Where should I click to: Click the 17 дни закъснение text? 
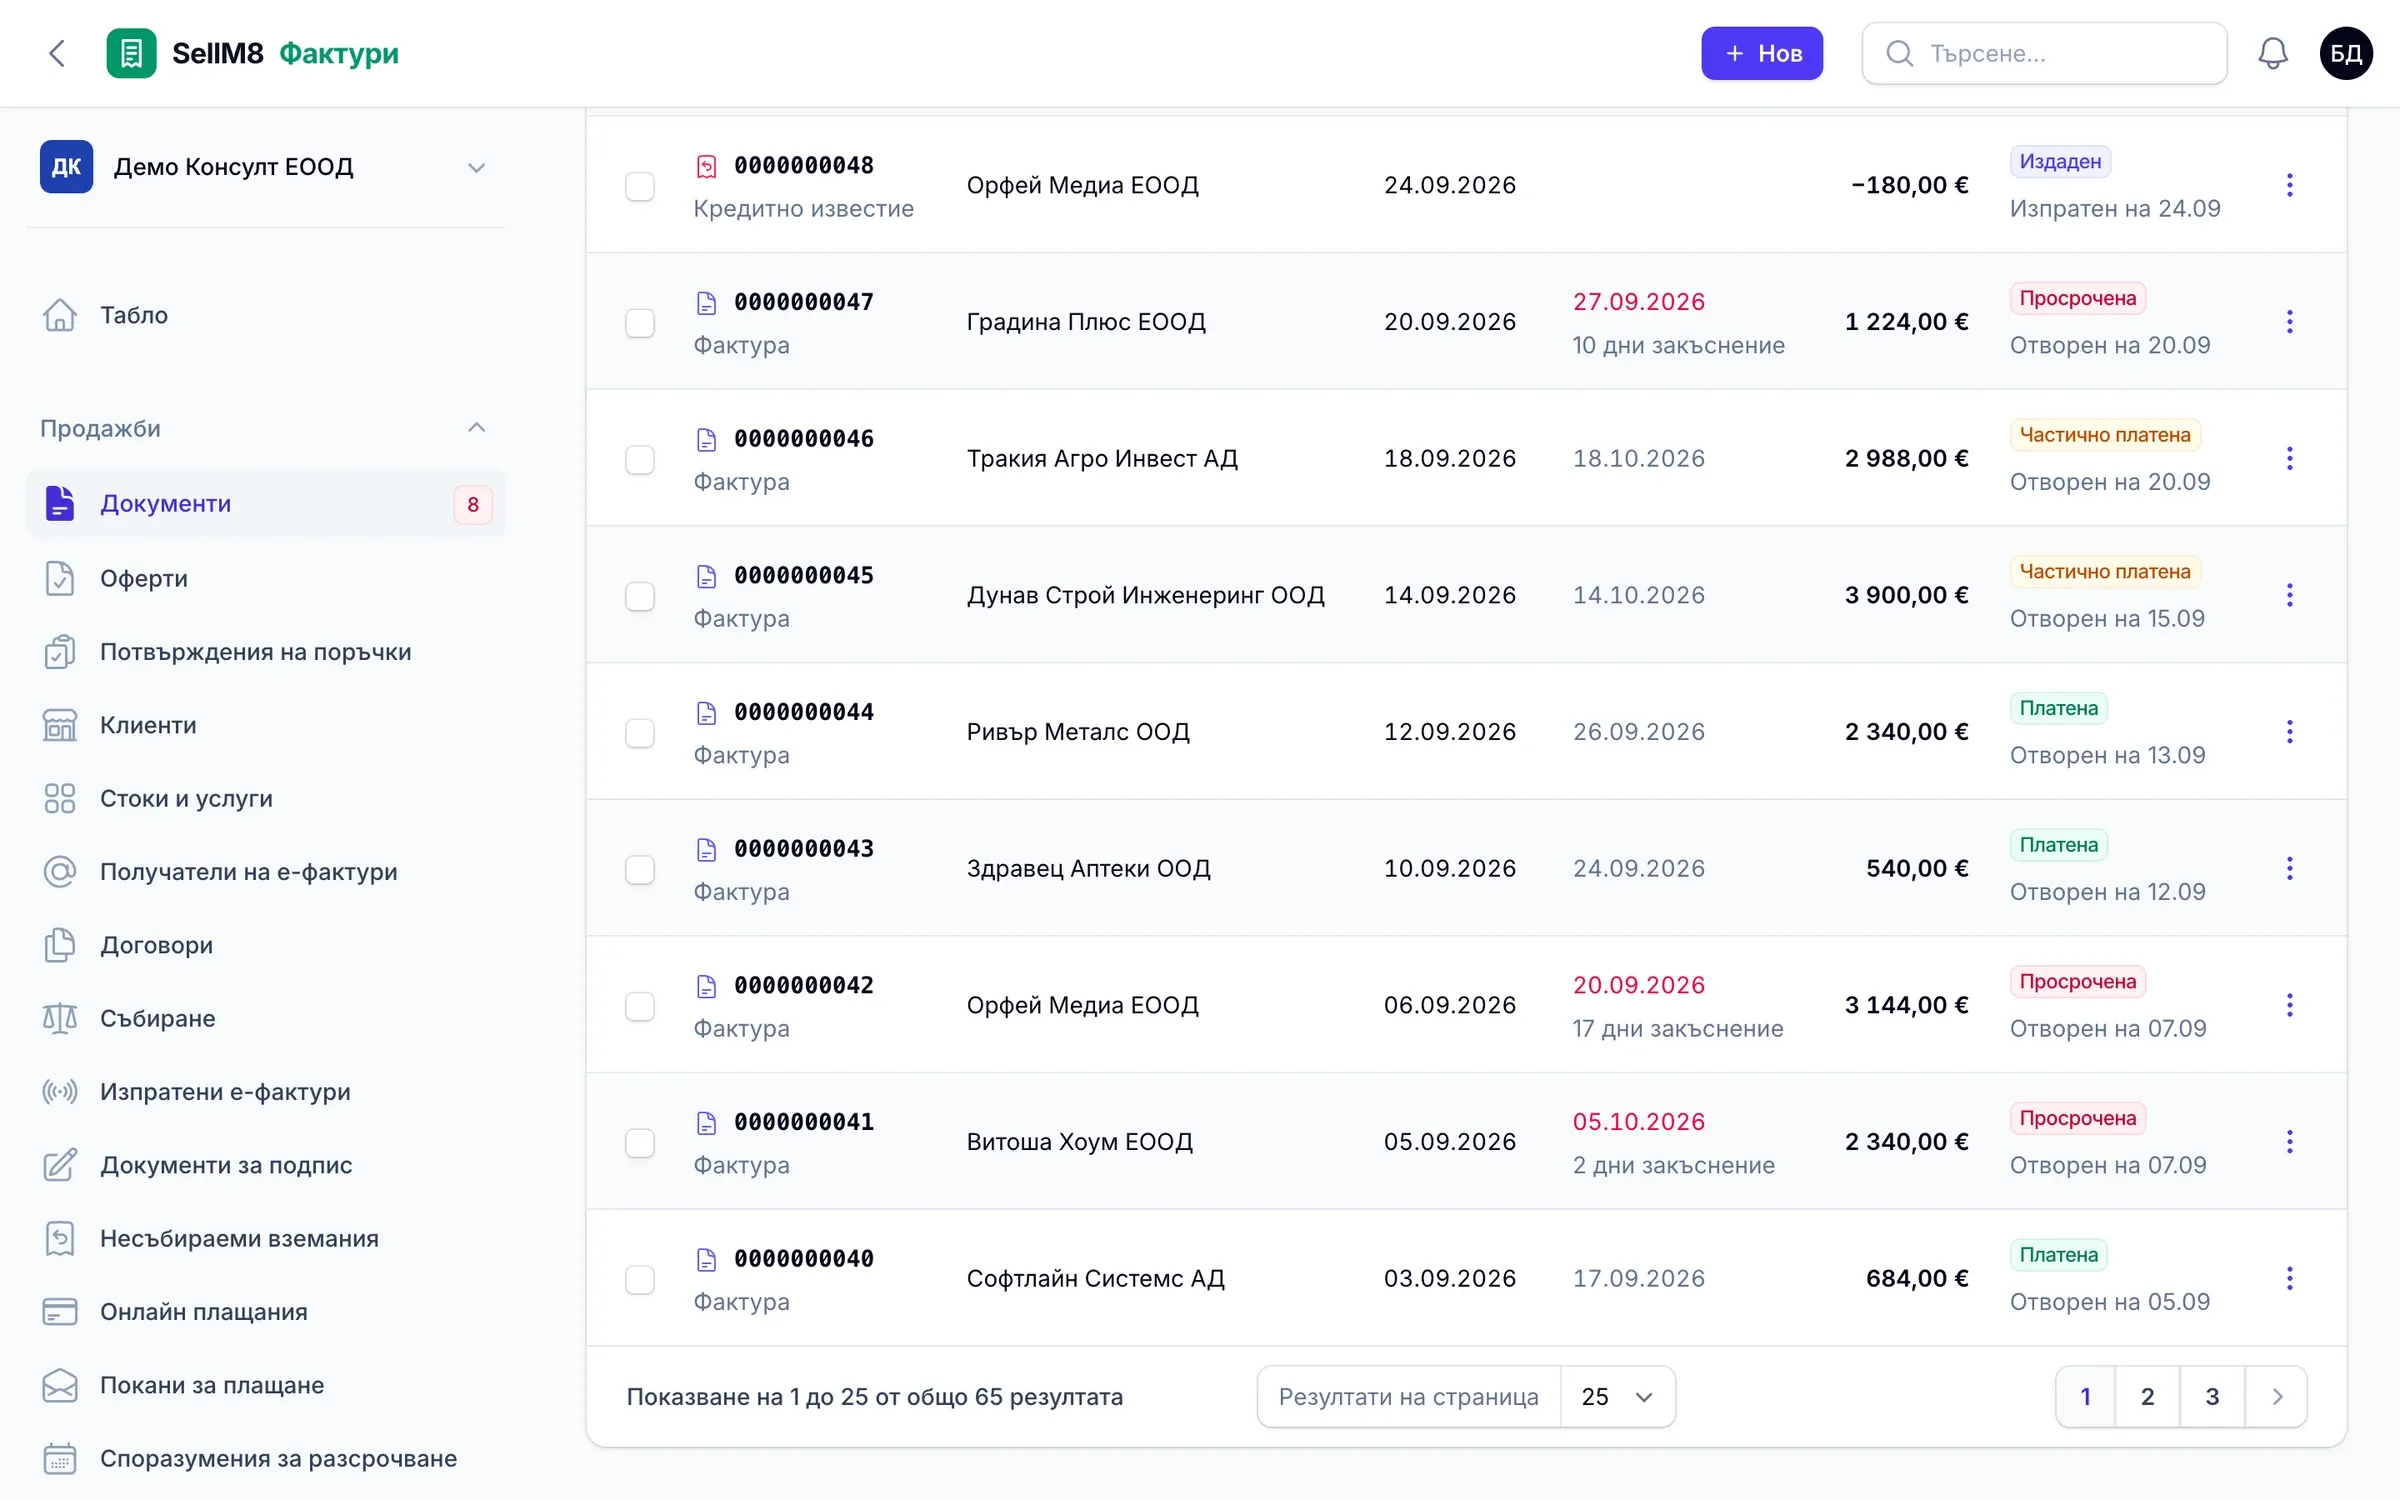(x=1677, y=1028)
